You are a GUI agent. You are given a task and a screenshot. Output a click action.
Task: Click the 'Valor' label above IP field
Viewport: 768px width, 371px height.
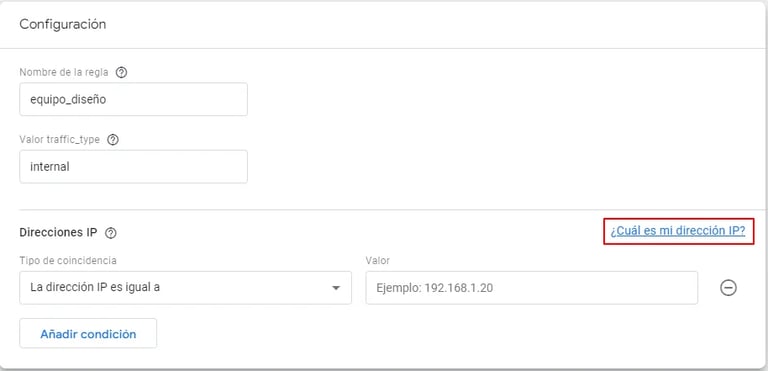pos(378,261)
